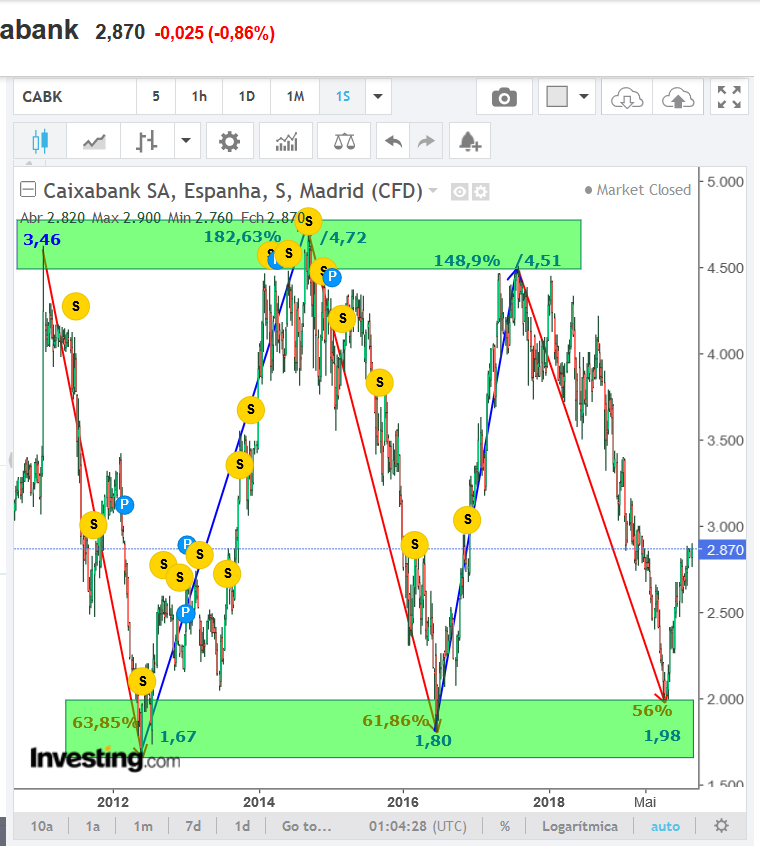This screenshot has height=846, width=760.
Task: Click the 2.870 current price label
Action: [723, 550]
